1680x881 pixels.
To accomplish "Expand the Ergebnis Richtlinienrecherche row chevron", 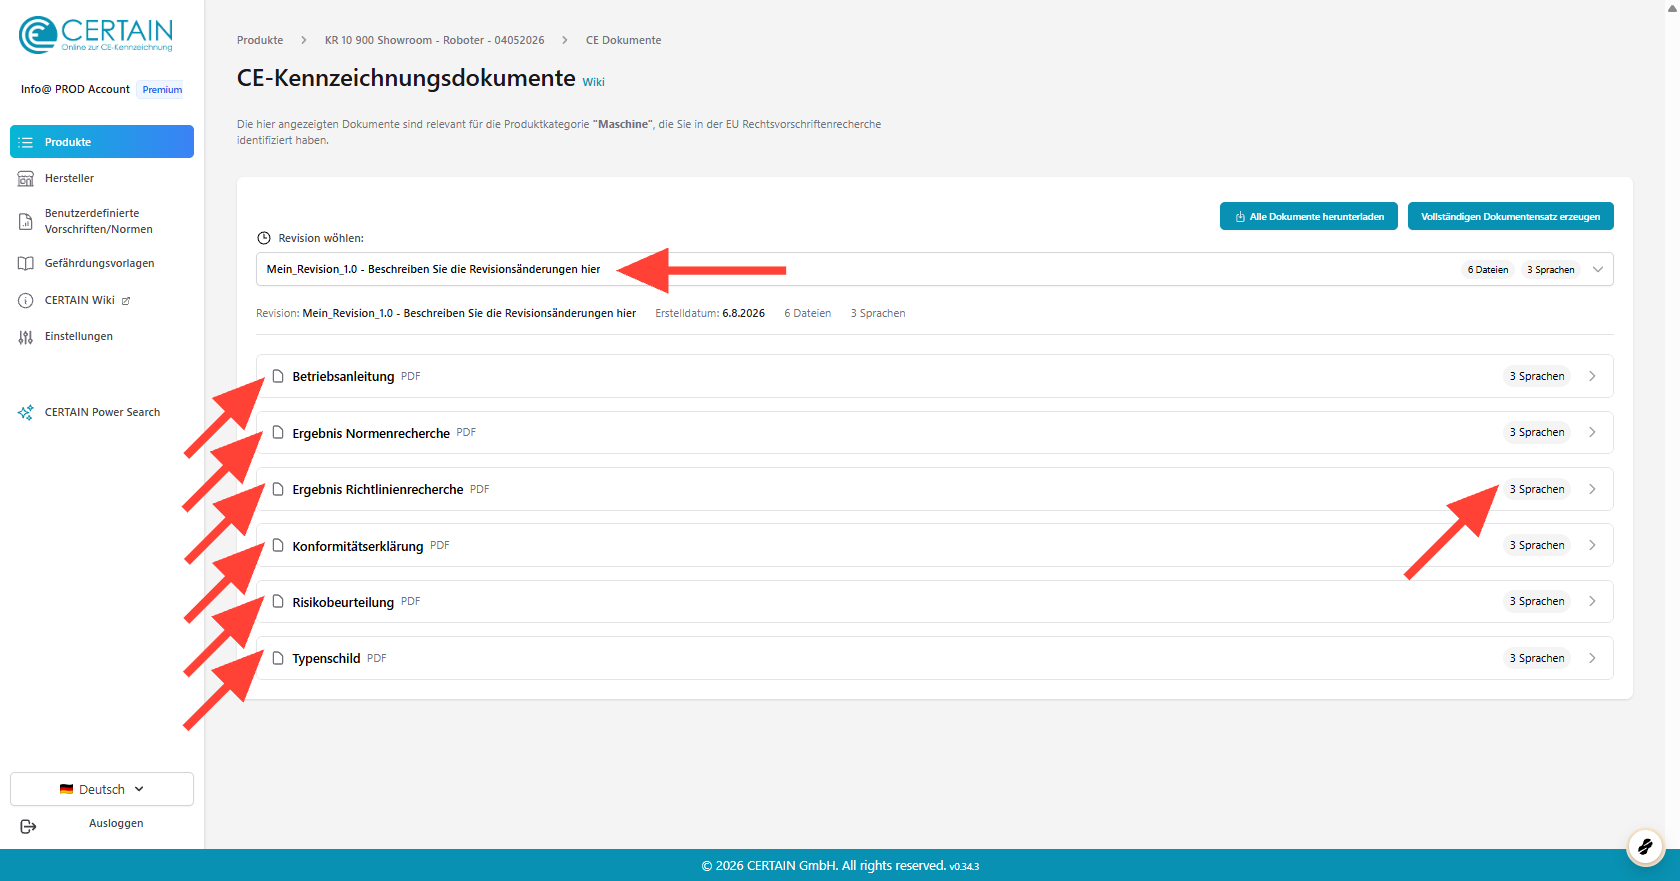I will point(1592,489).
